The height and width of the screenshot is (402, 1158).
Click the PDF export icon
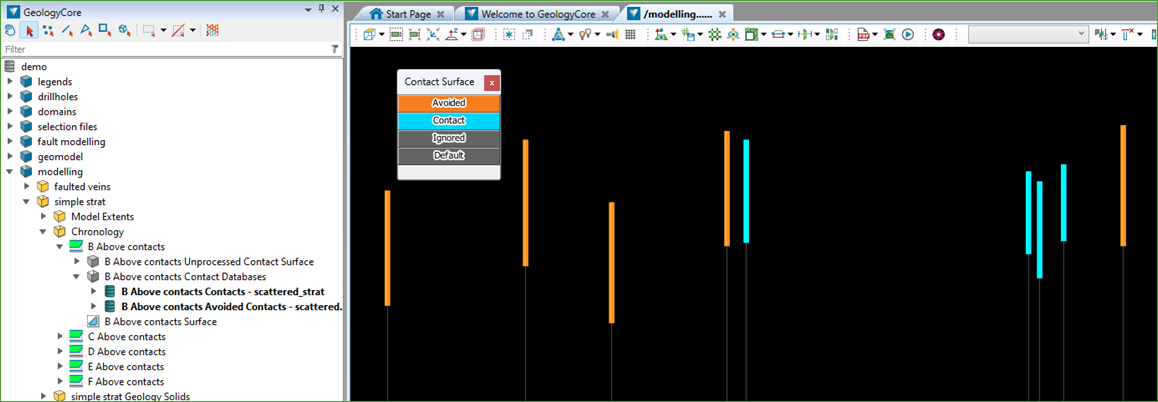pos(863,34)
